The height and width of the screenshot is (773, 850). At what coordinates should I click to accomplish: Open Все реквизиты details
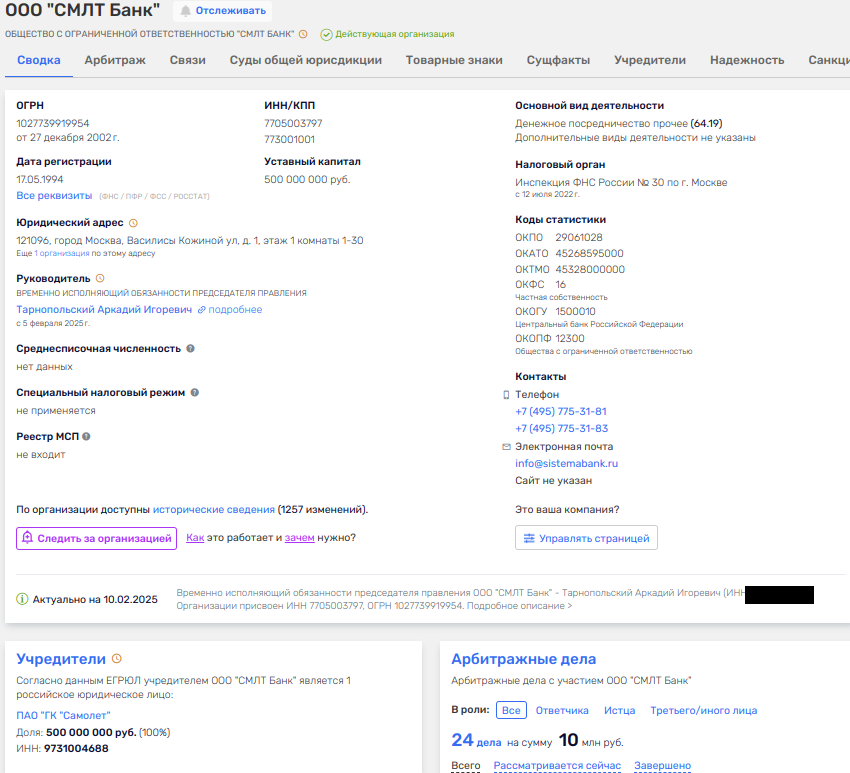coord(54,196)
